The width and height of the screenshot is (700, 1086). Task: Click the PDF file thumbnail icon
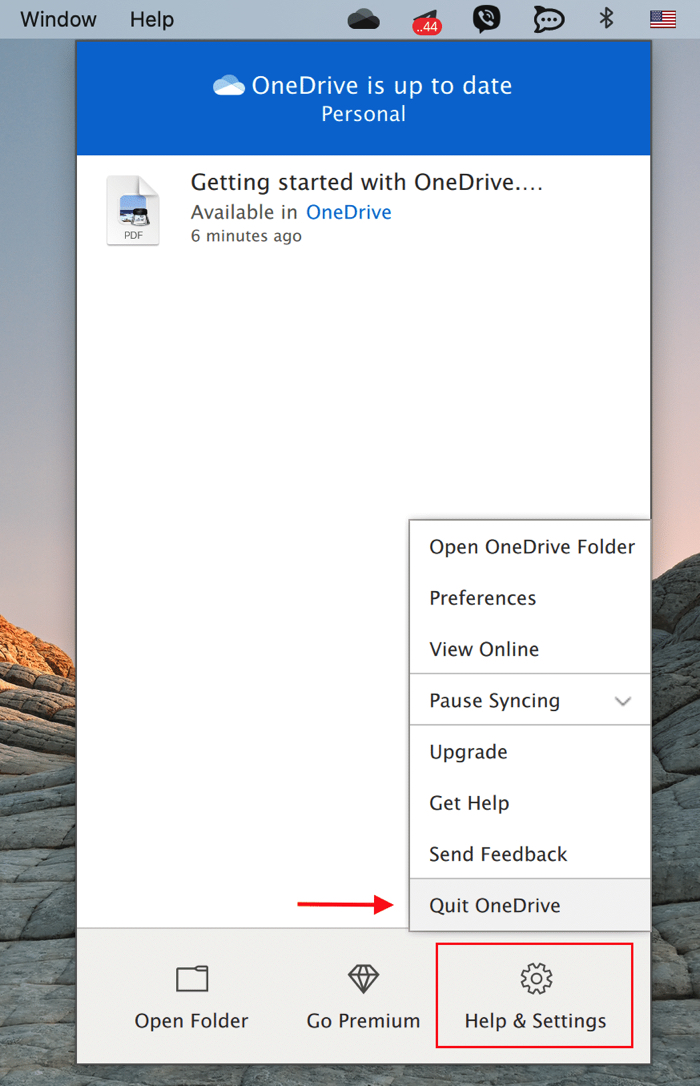[x=133, y=211]
